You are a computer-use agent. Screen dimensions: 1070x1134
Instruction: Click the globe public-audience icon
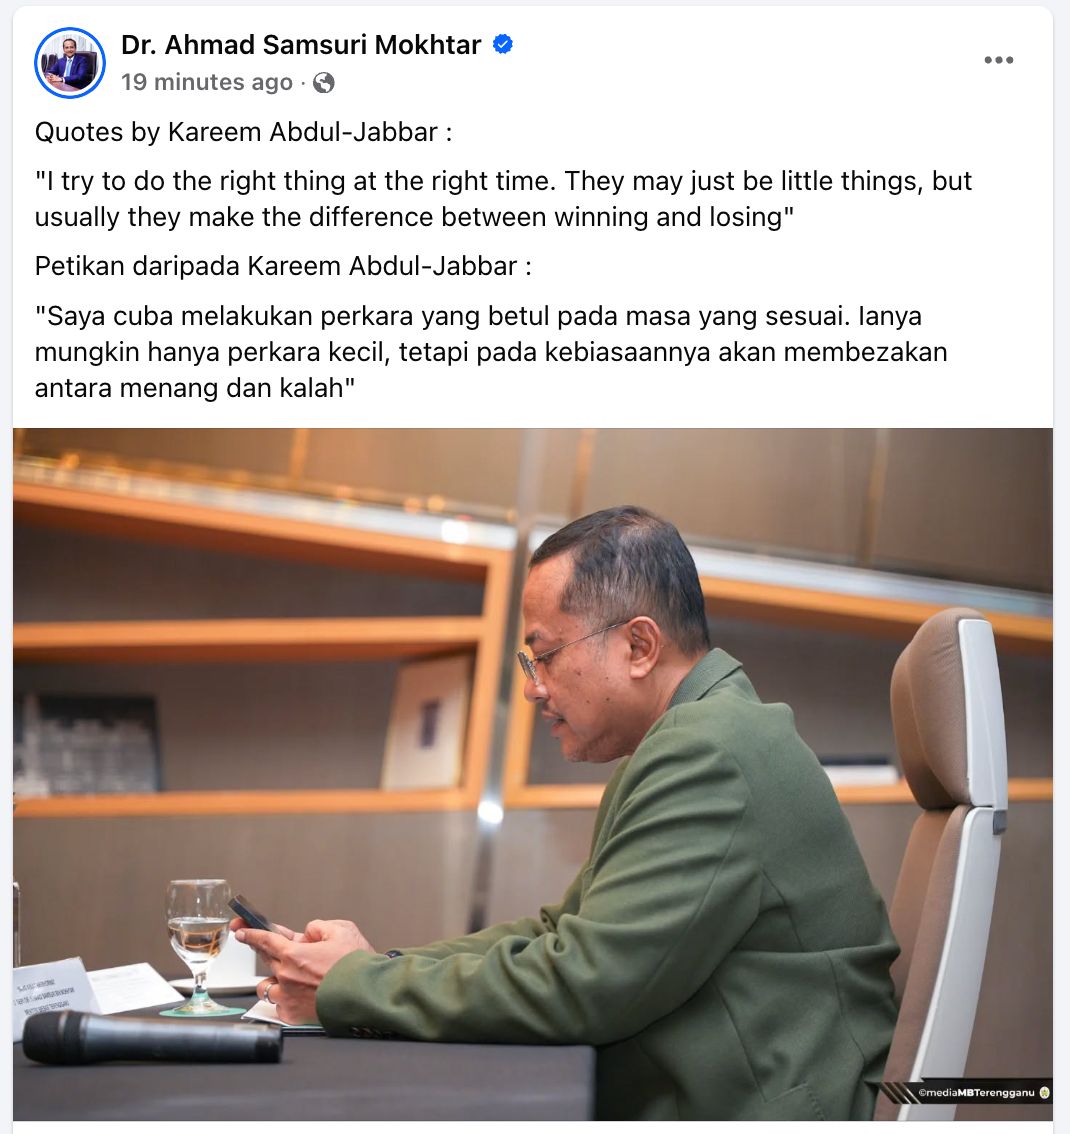[x=324, y=83]
